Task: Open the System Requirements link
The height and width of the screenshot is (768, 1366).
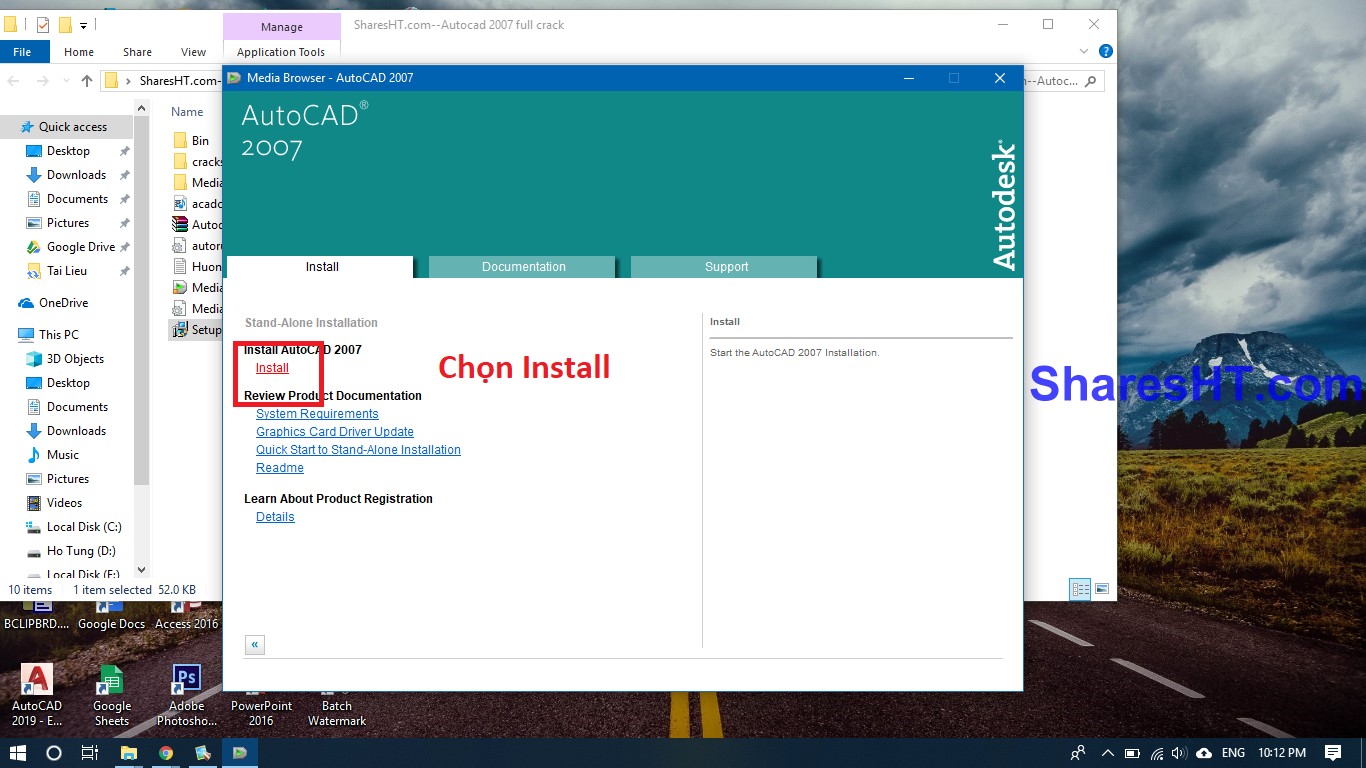Action: [x=317, y=414]
